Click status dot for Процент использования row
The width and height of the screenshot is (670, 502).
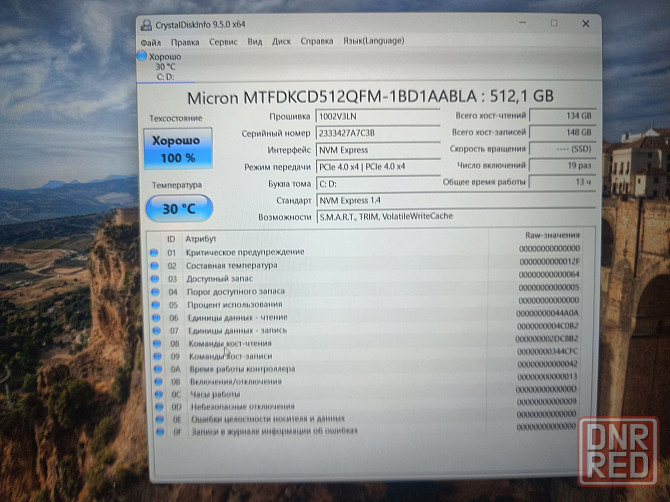click(156, 305)
